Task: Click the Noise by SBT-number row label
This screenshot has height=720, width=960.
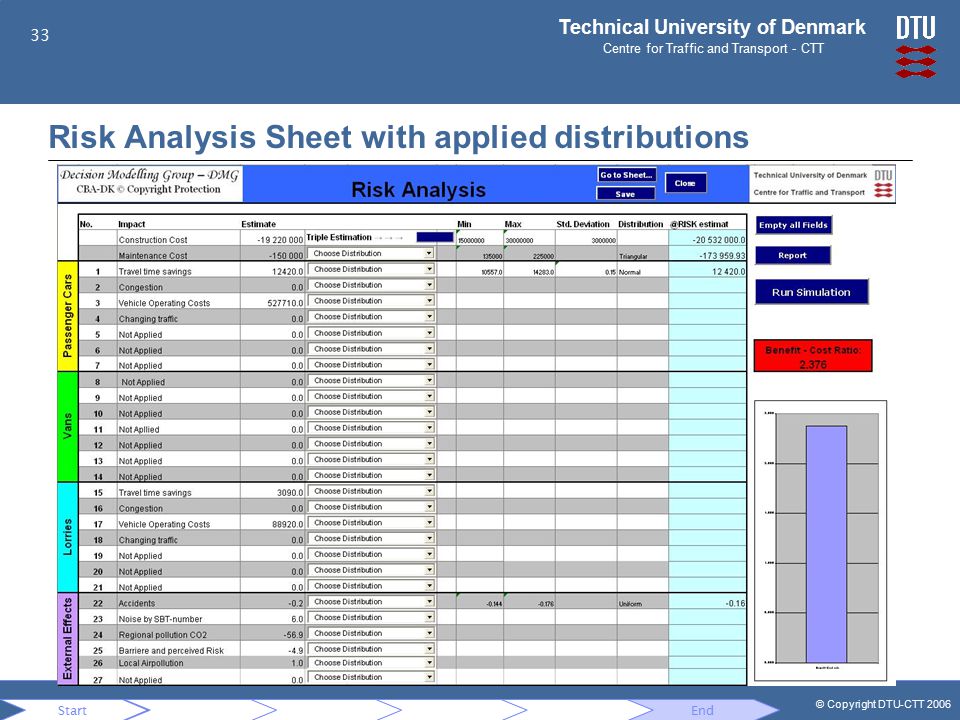Action: click(160, 620)
